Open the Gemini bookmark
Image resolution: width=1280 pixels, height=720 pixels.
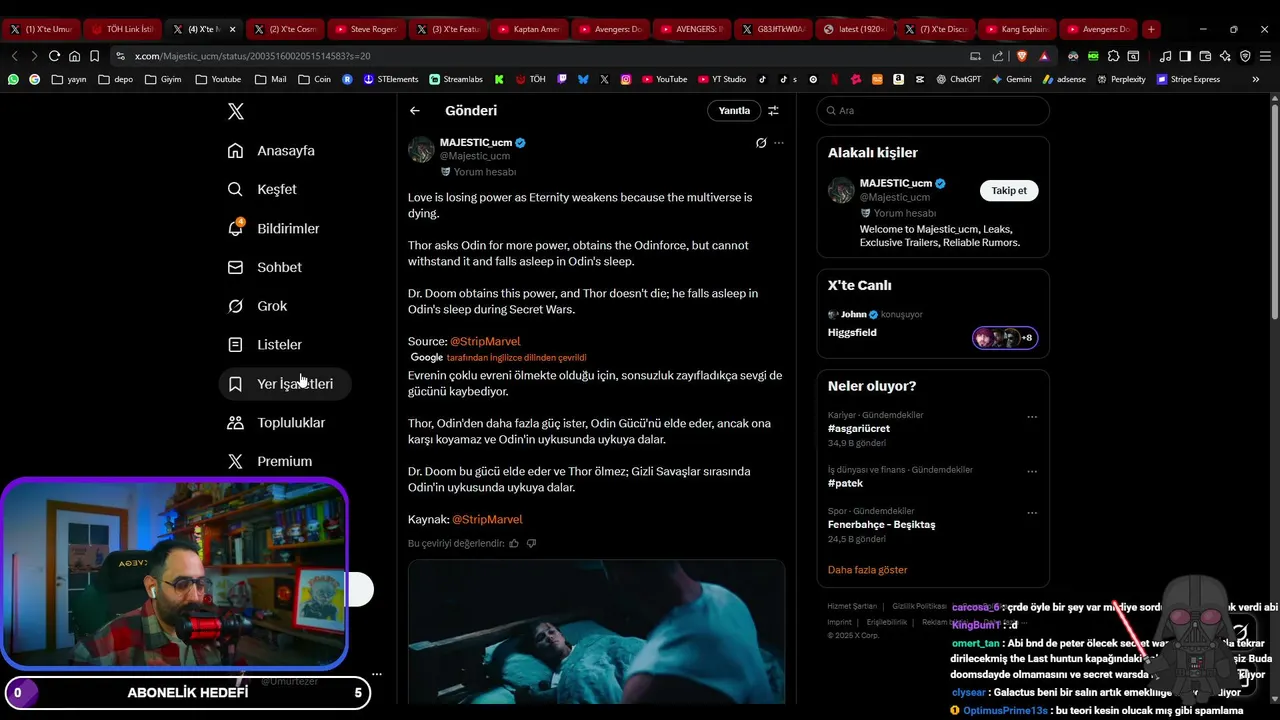[x=1011, y=79]
